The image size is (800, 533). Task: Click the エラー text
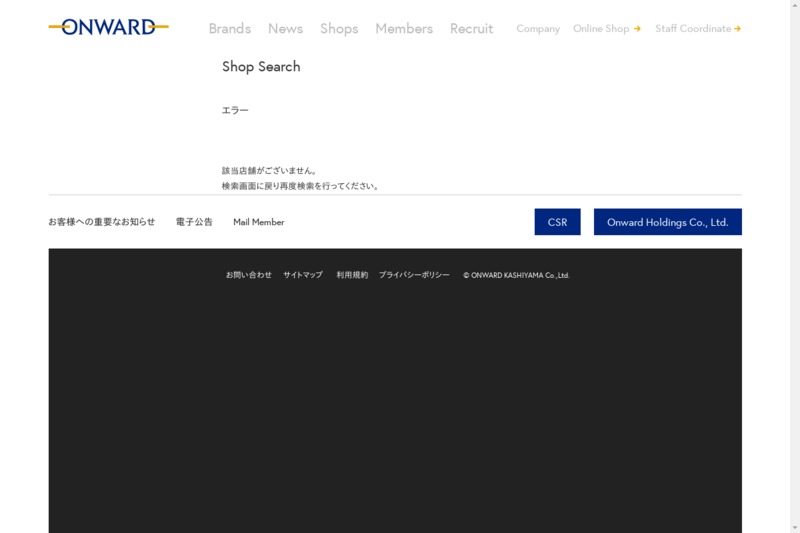[x=235, y=110]
